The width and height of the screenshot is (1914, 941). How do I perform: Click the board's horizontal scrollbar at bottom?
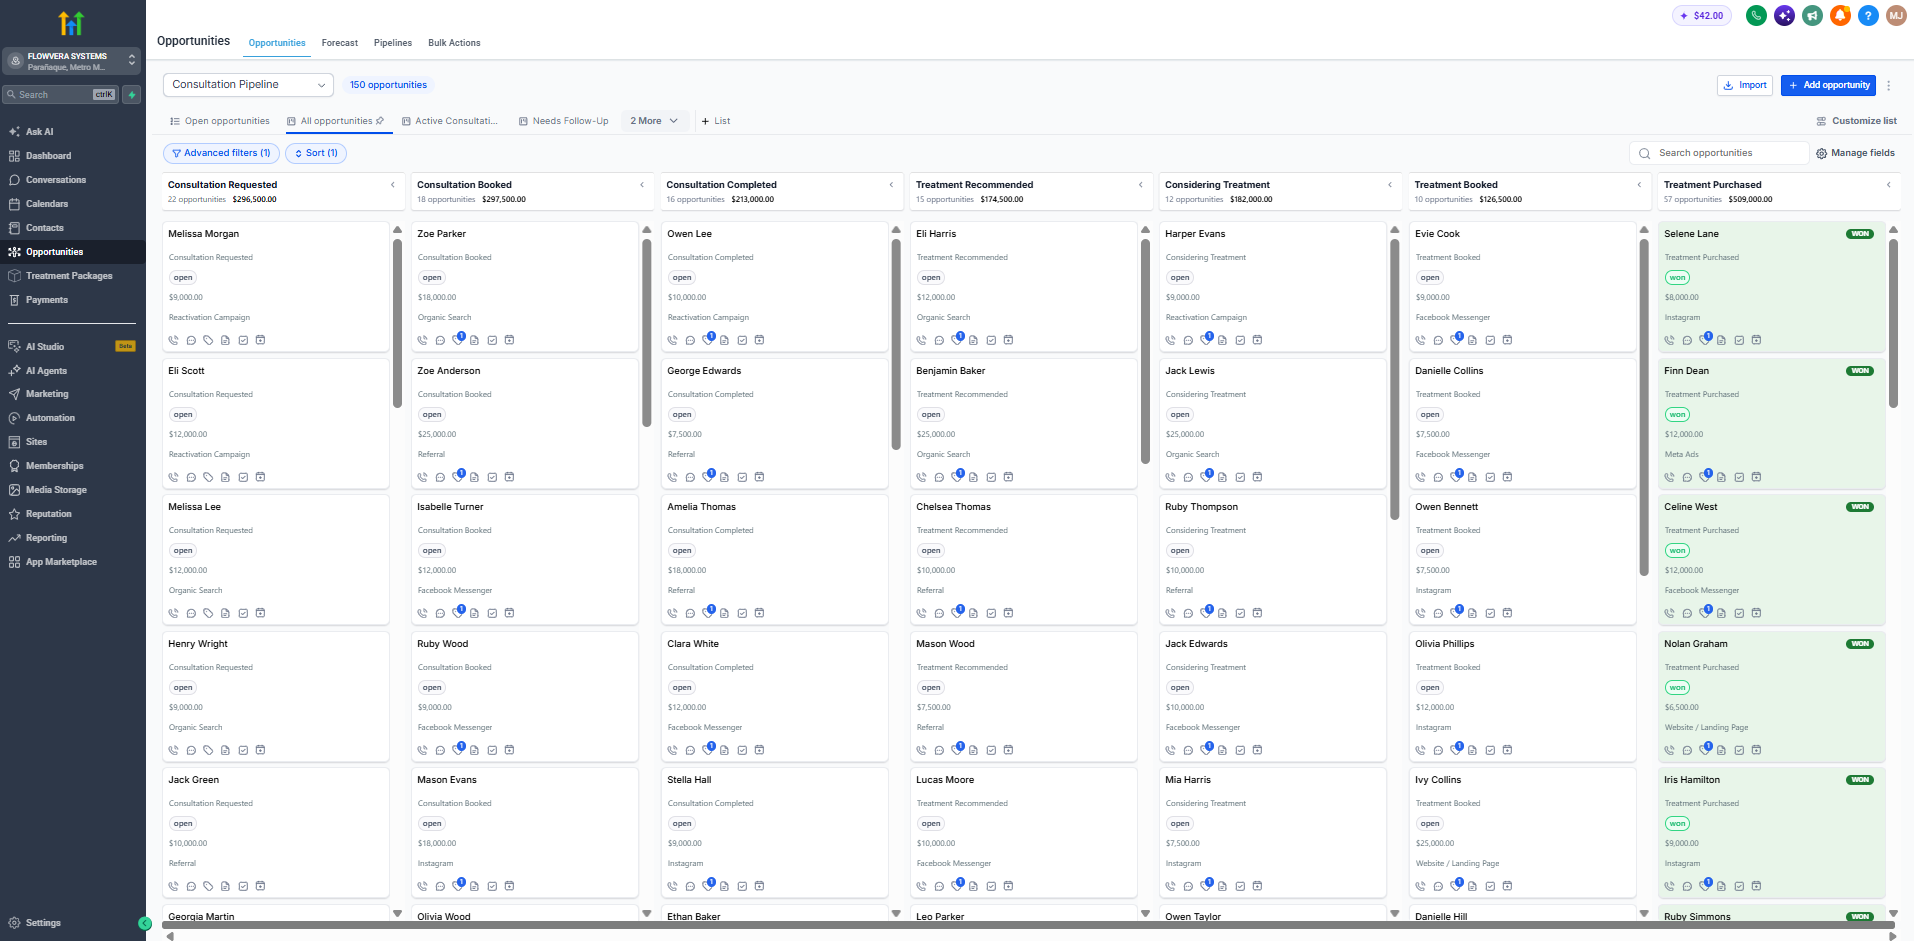(x=1029, y=925)
